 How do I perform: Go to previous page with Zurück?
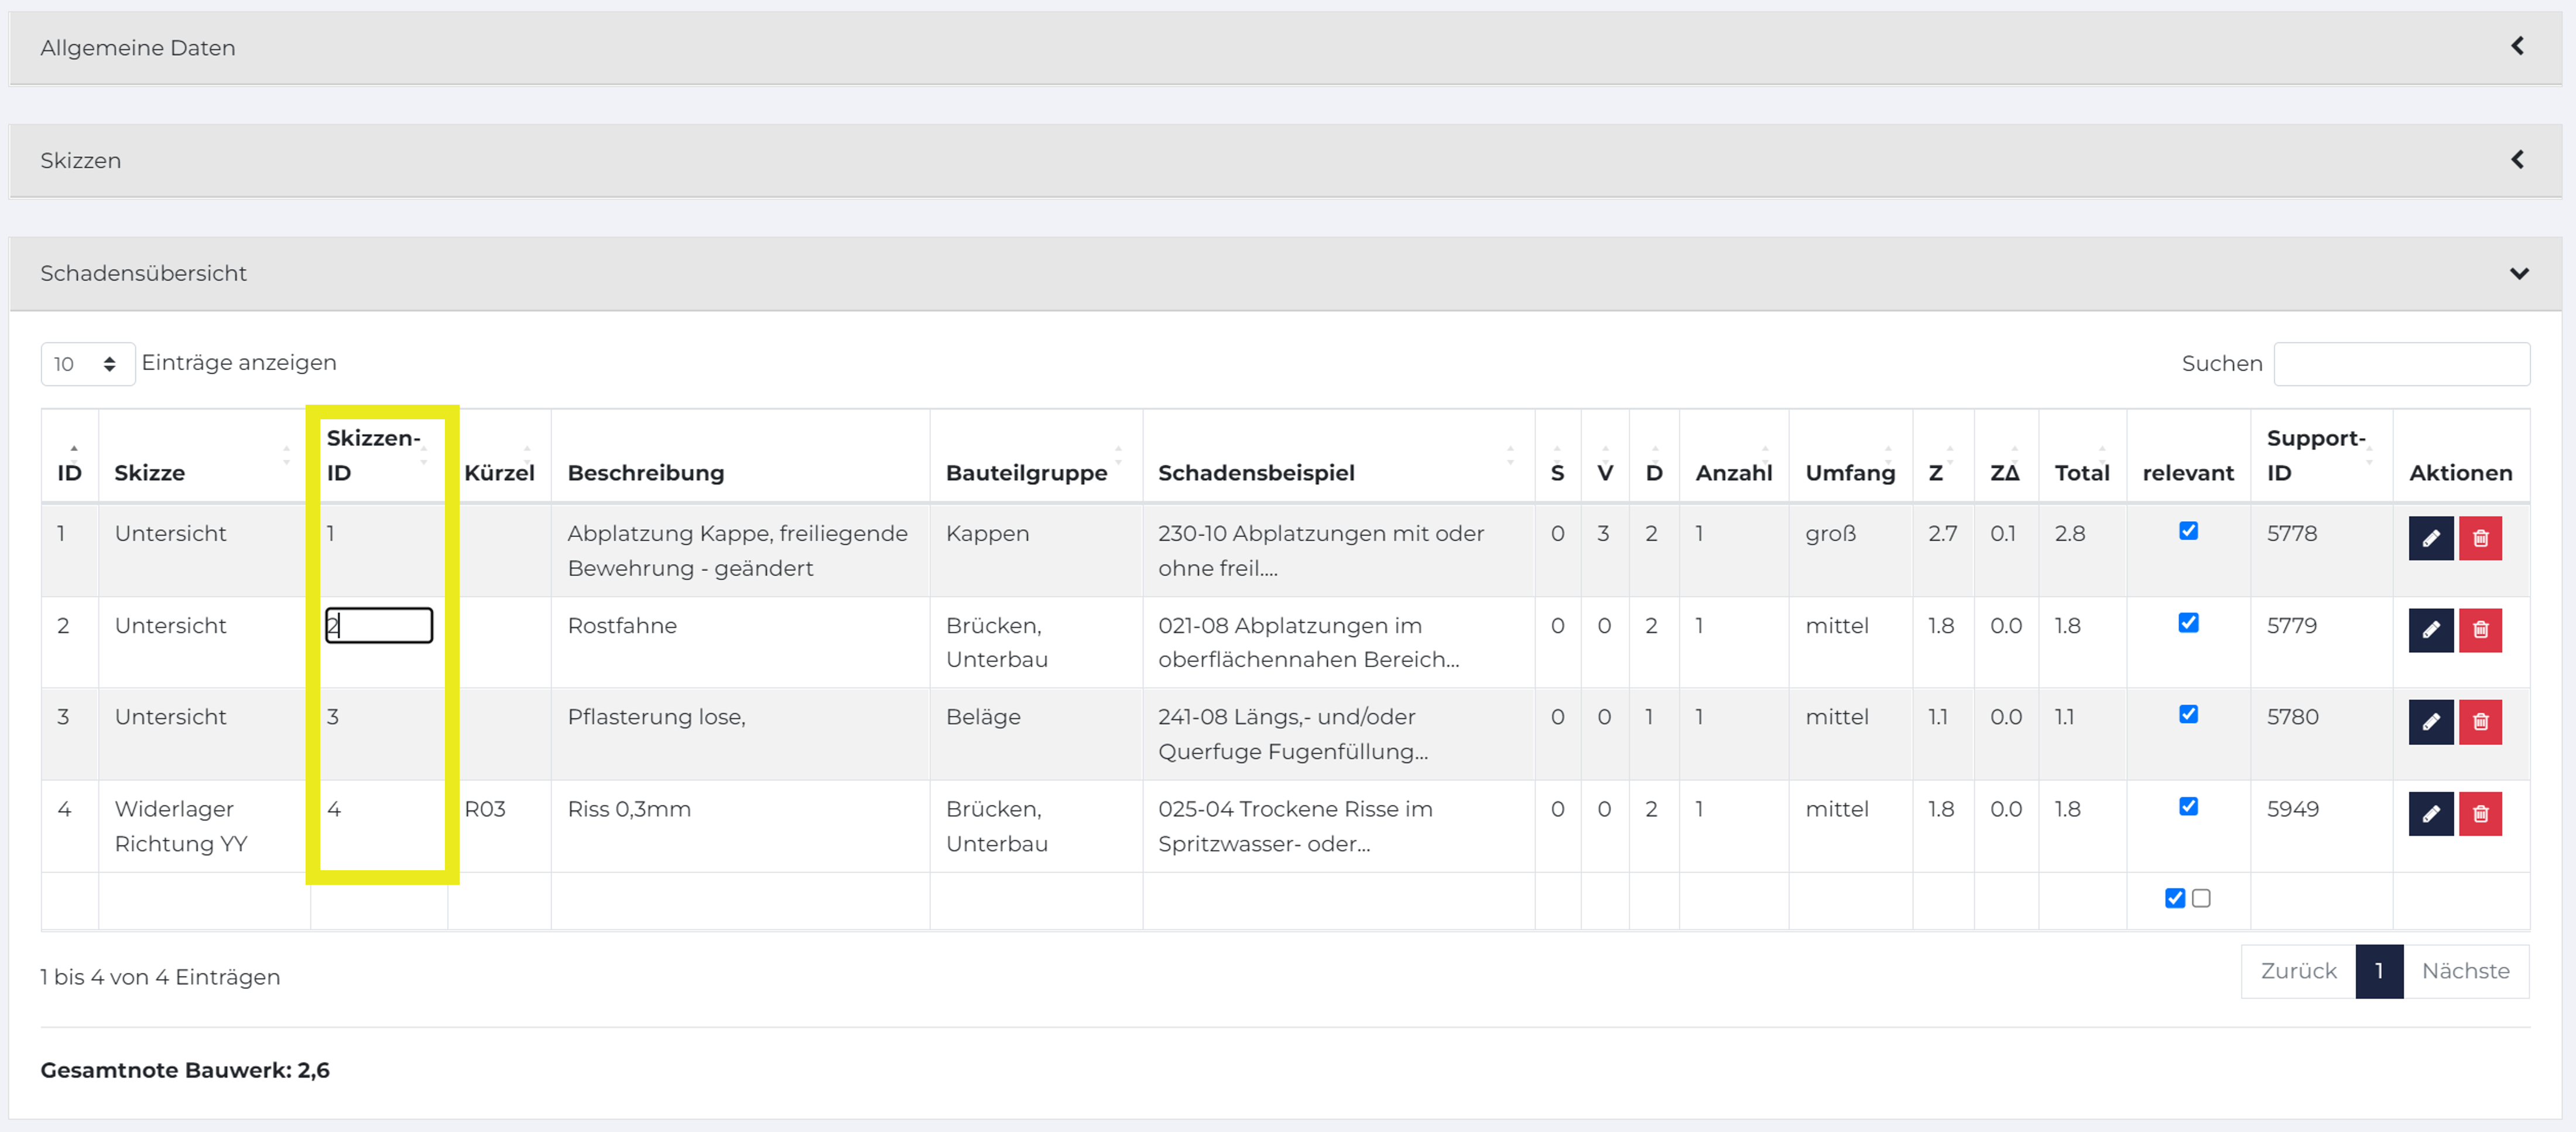(2298, 971)
